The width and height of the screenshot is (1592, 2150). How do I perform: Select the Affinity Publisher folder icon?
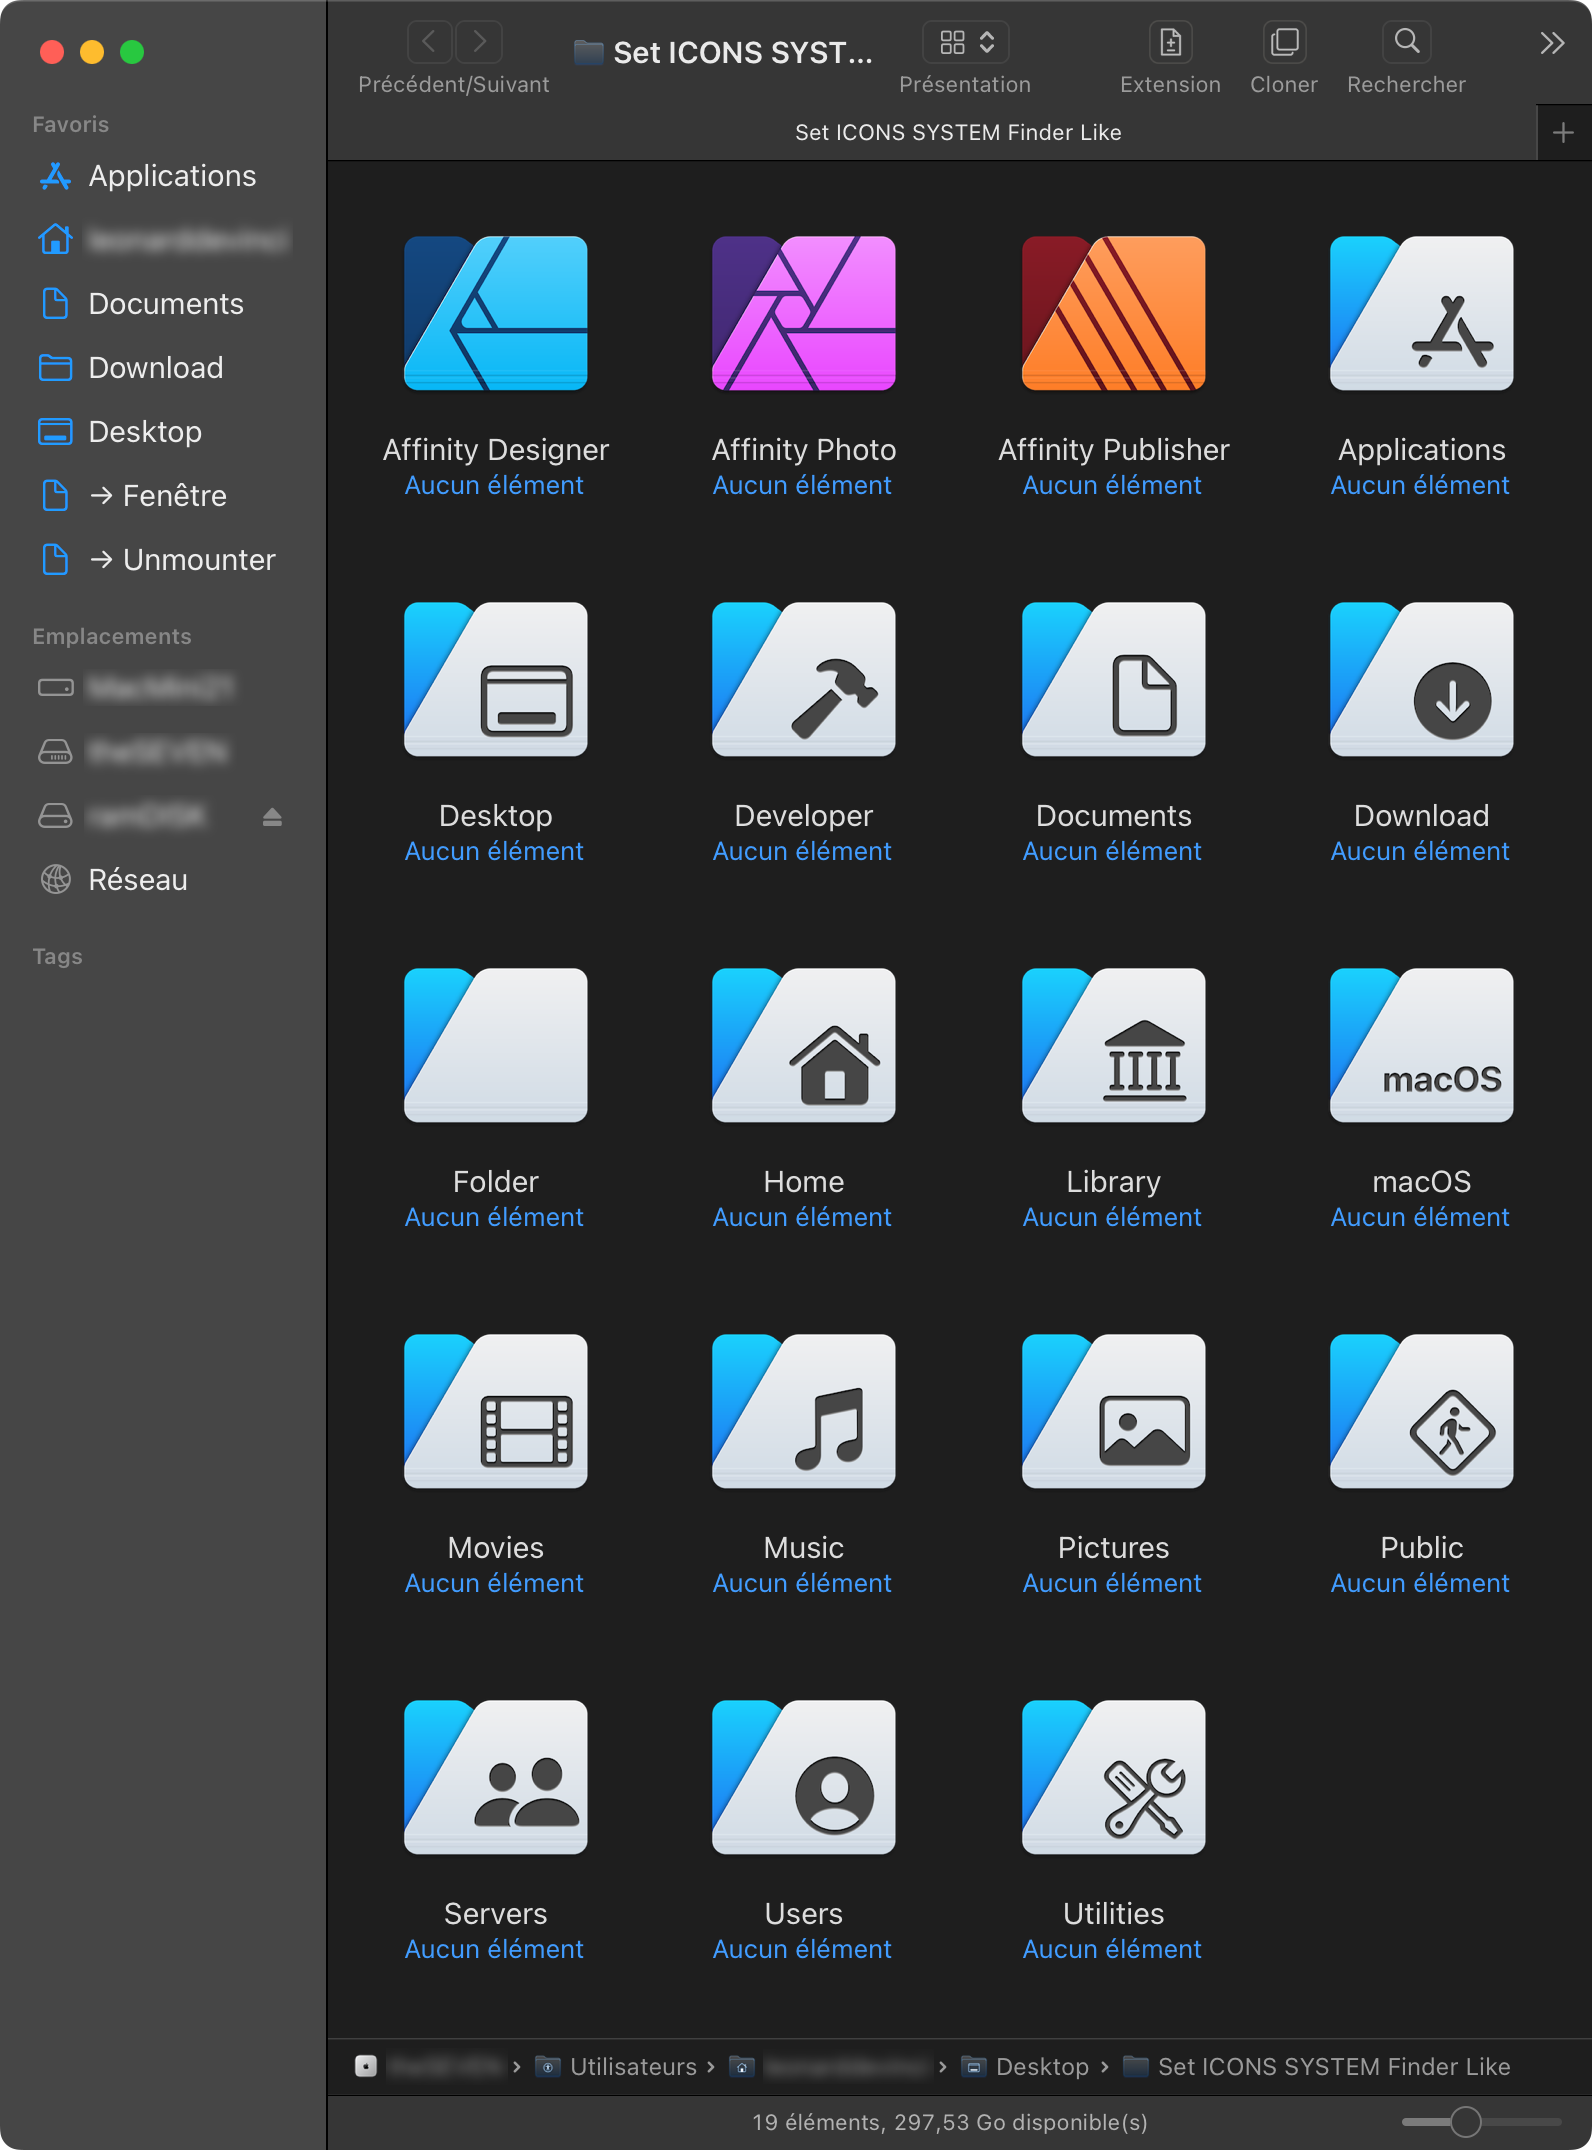point(1113,313)
